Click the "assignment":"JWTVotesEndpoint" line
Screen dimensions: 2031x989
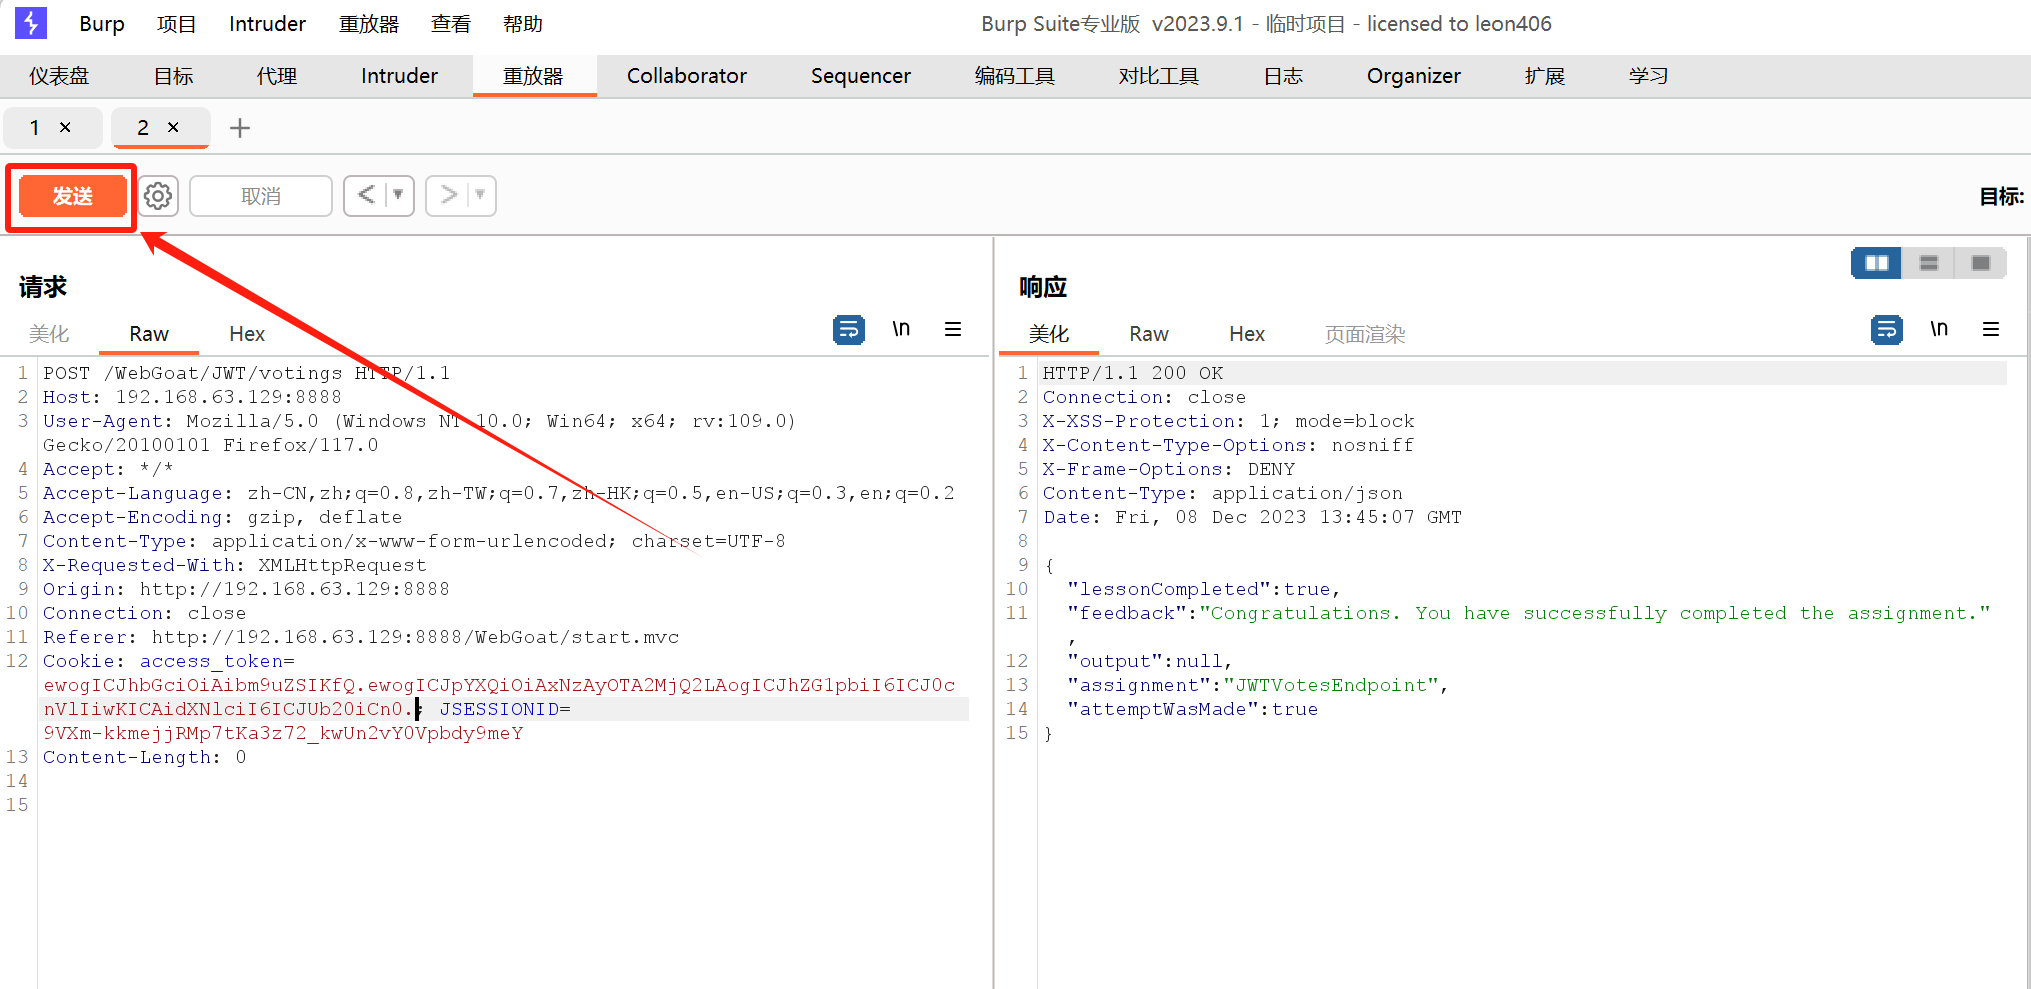pos(1257,685)
